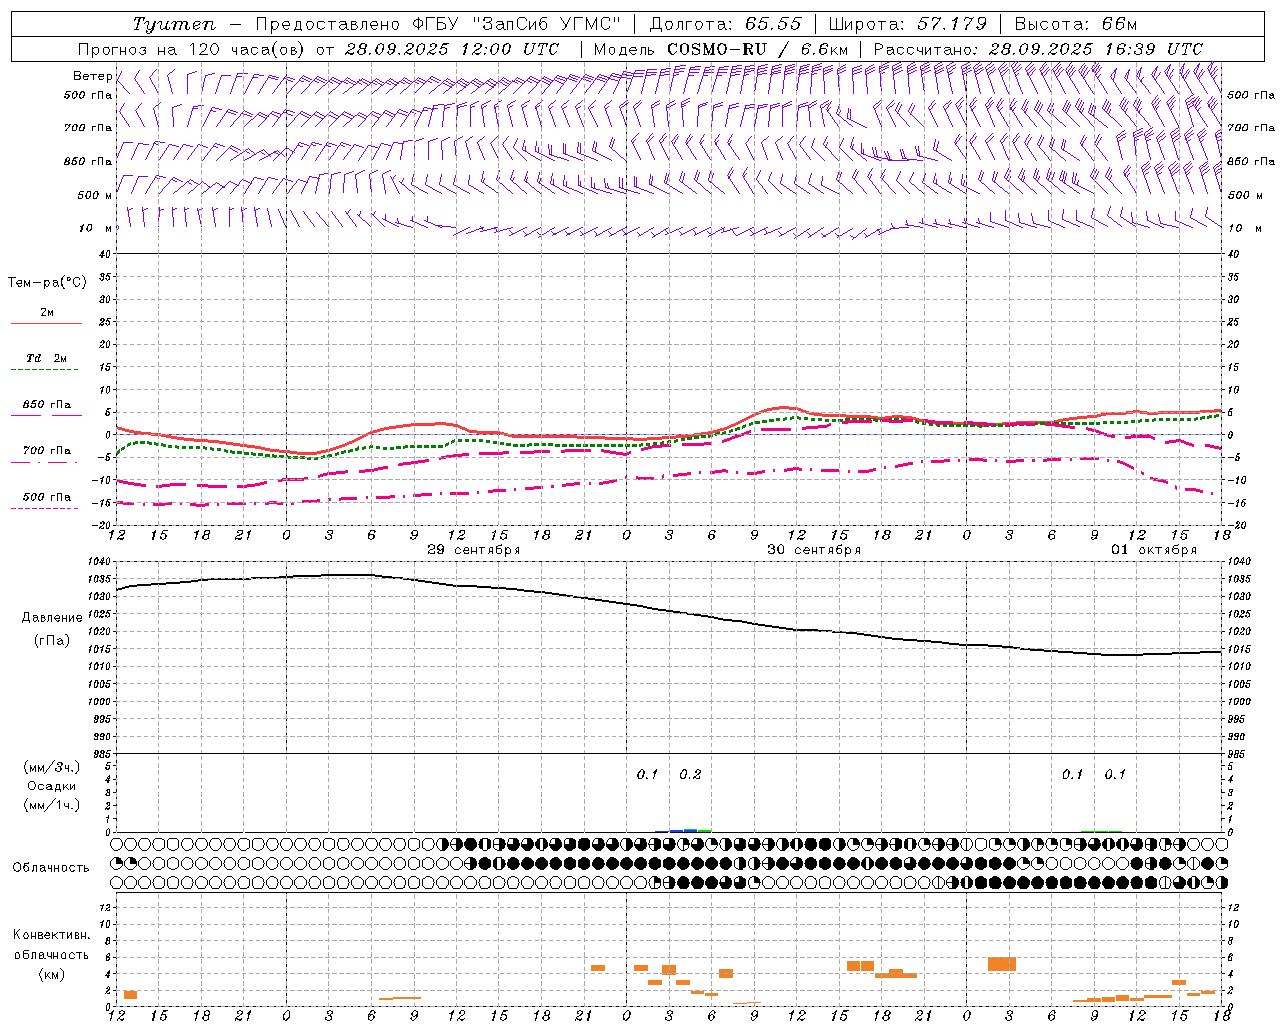Click the "Ветер" wind panel label

pos(92,76)
